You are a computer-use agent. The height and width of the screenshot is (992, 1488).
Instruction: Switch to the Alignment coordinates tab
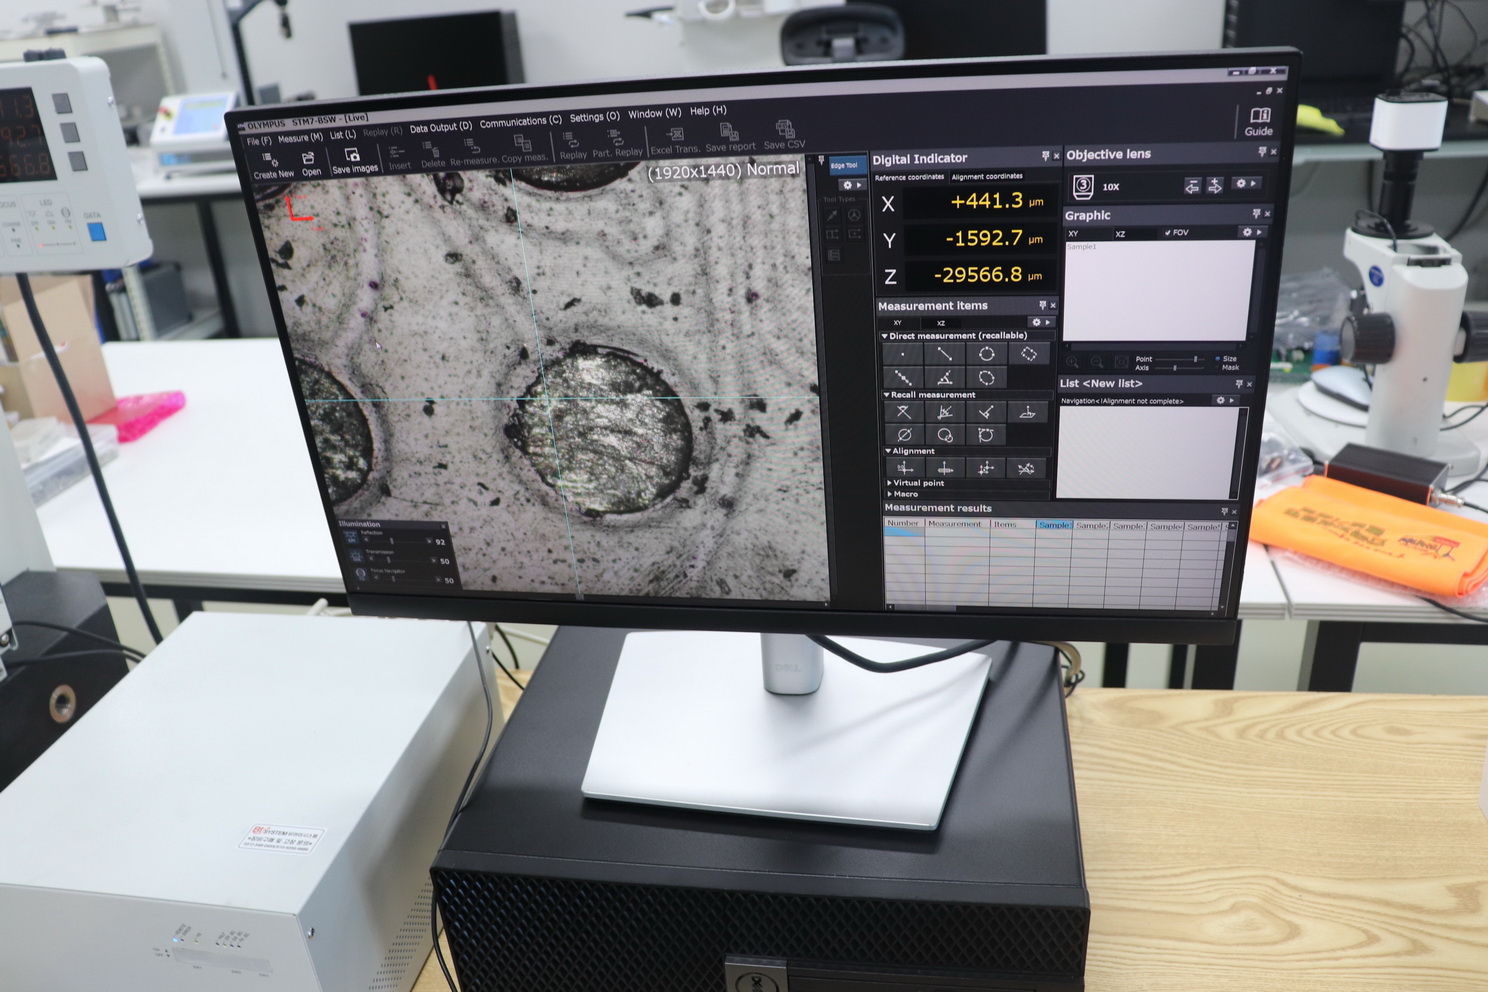(987, 177)
